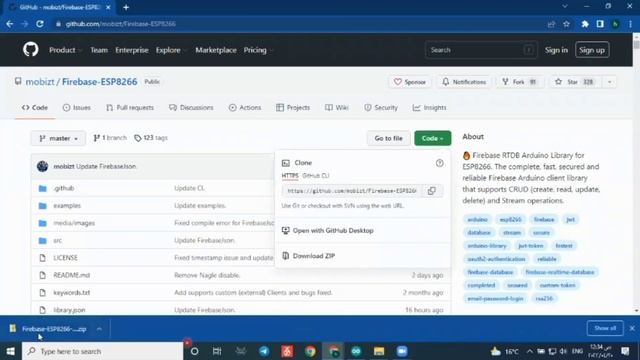Click the Sign in link

(x=556, y=50)
